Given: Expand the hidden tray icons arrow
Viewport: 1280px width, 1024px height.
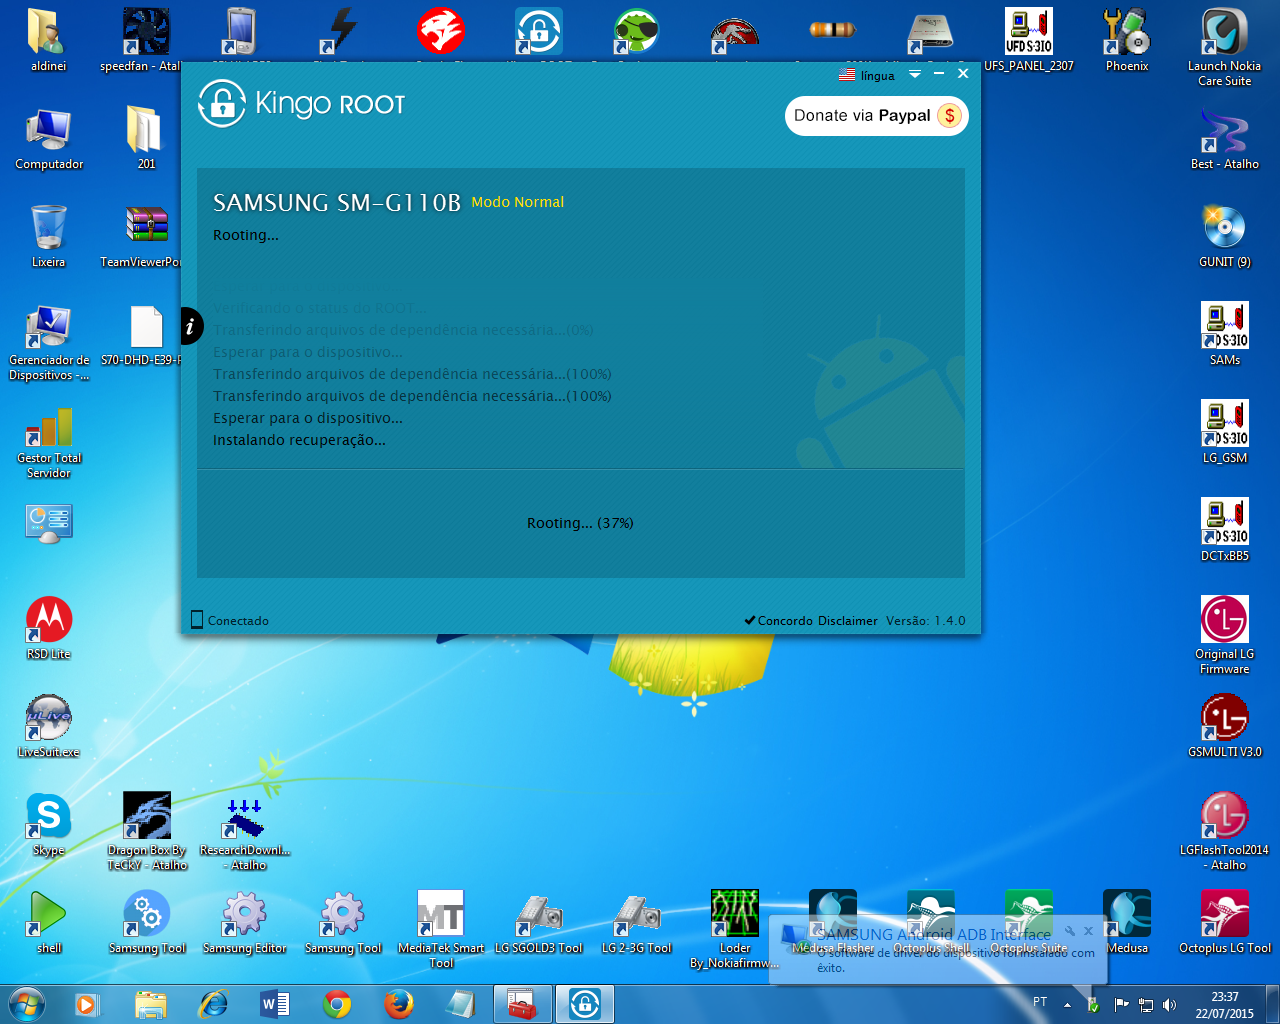Looking at the screenshot, I should tap(1067, 1004).
